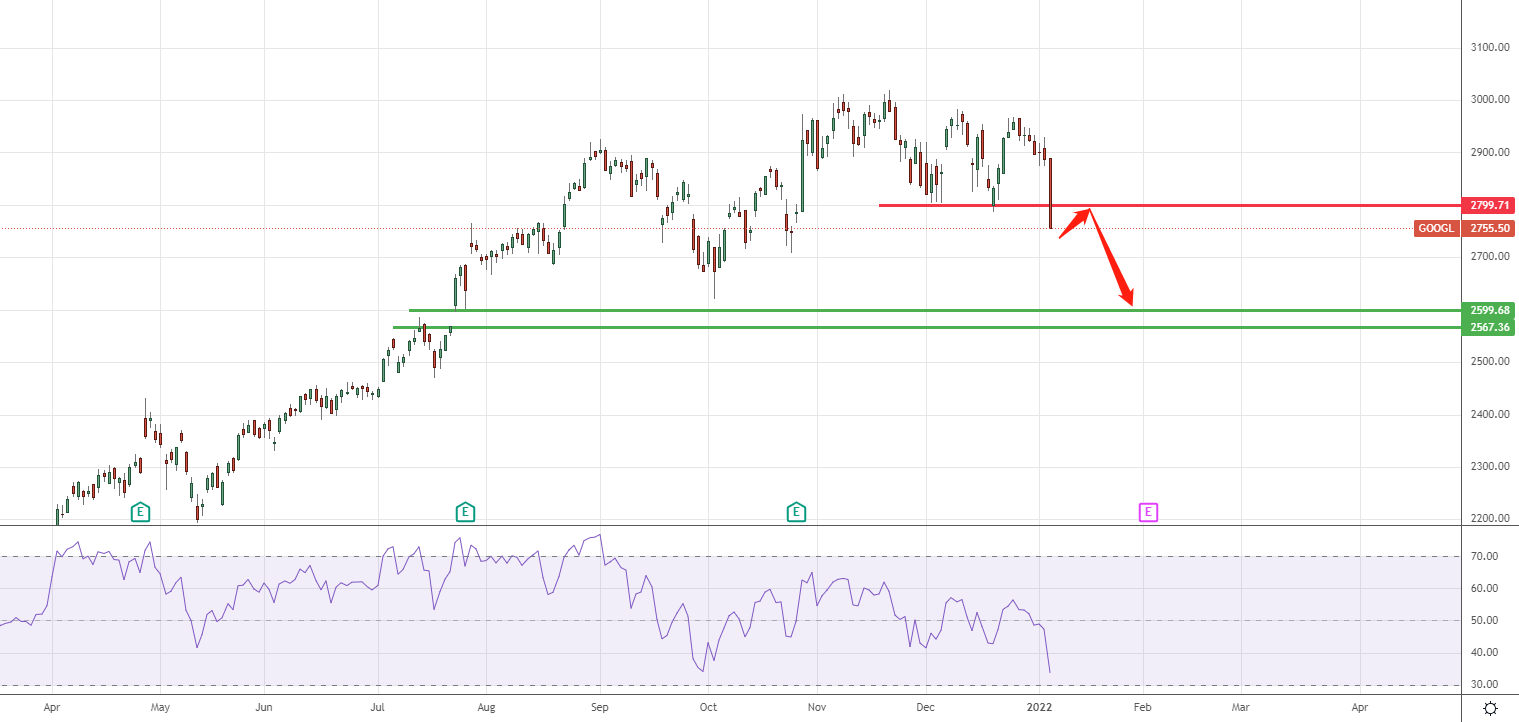Click the 70.00 level on RSI scale

1484,556
